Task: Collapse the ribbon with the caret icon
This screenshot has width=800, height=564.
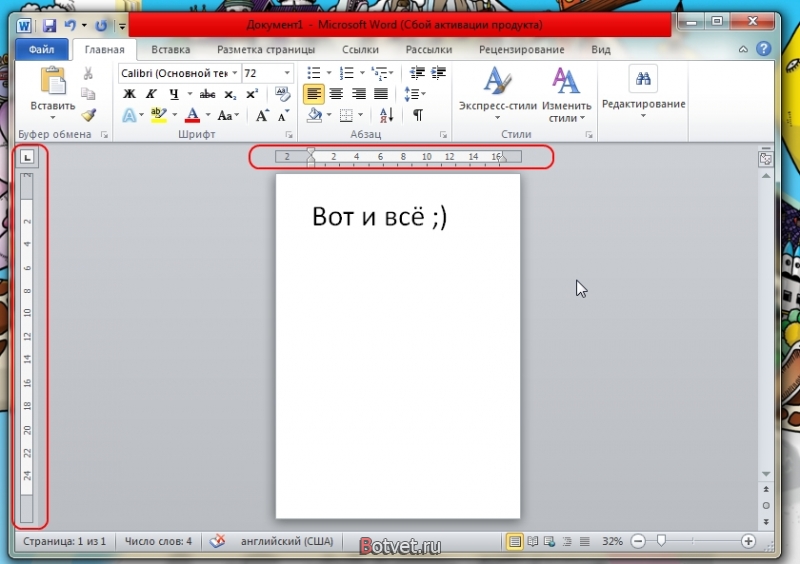Action: [x=743, y=50]
